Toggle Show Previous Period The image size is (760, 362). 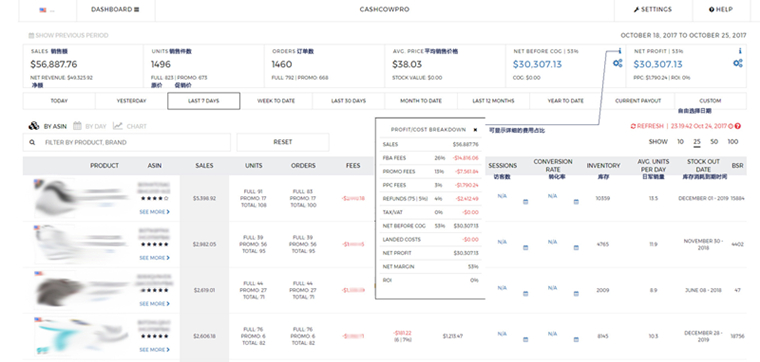[68, 35]
